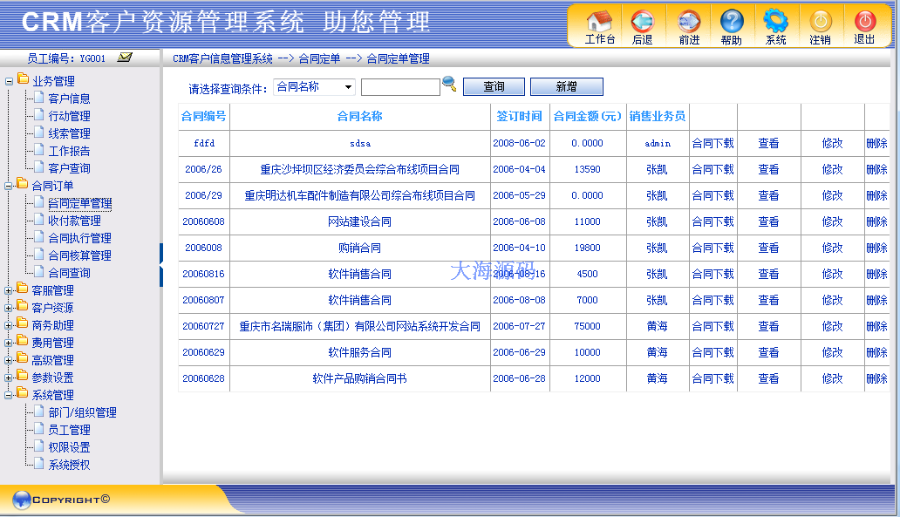Click the 销售业务员 column header

[x=657, y=116]
